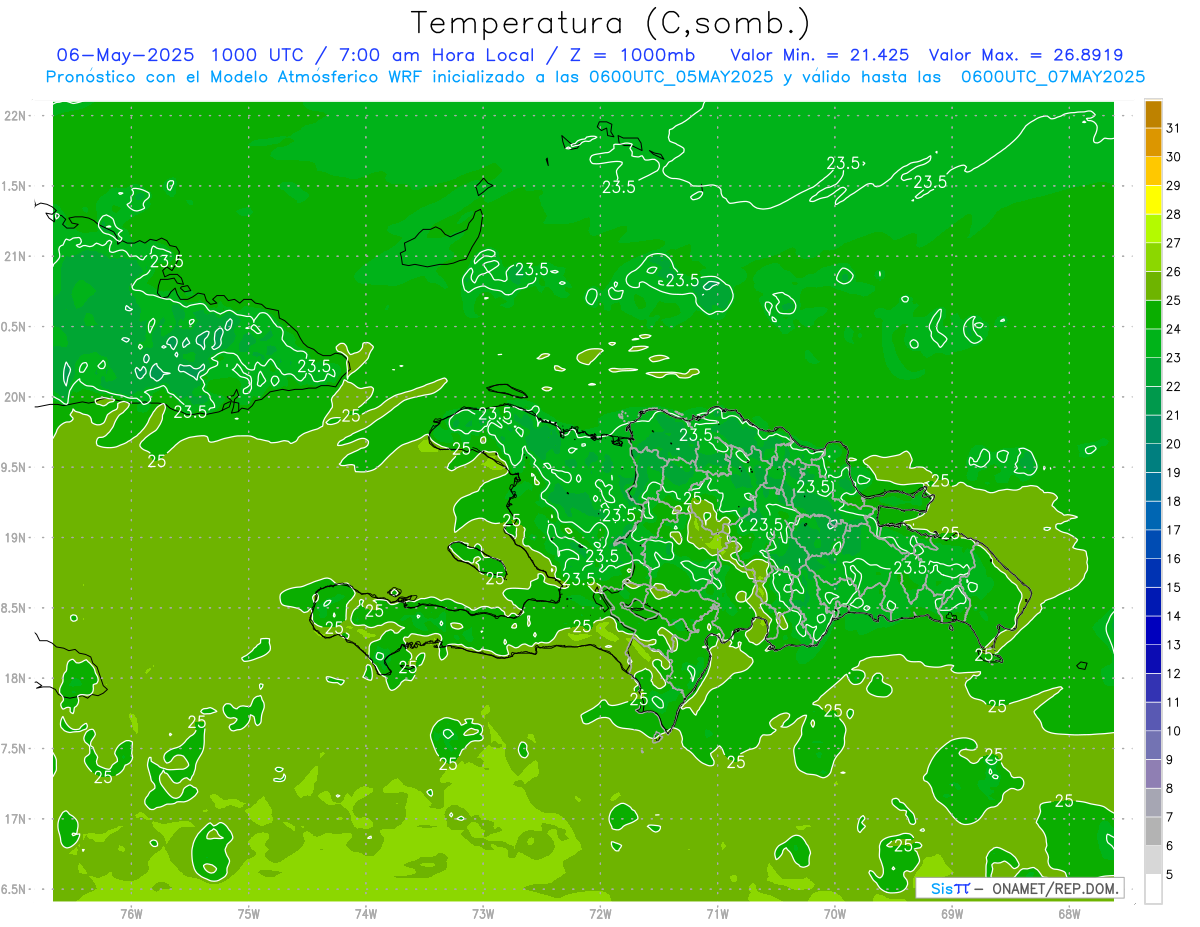The image size is (1200, 927).
Task: Click the "19N" latitude axis label
Action: tap(16, 538)
